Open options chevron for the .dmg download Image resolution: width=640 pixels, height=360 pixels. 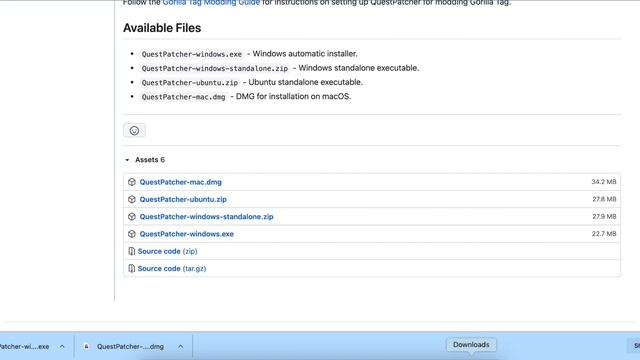[x=180, y=347]
